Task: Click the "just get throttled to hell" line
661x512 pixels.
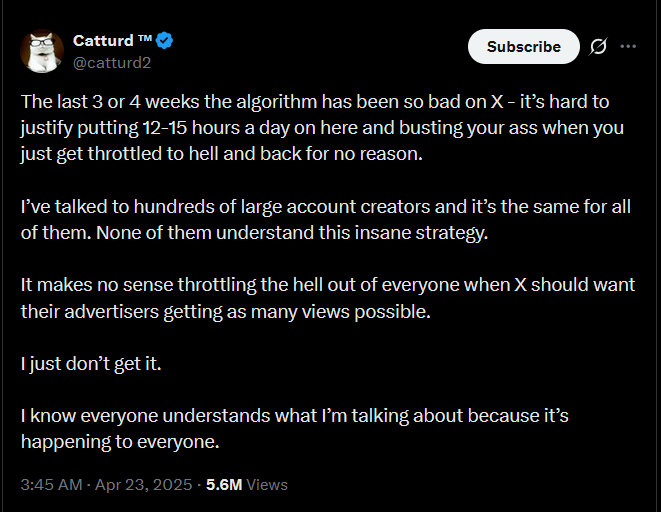Action: (x=222, y=154)
